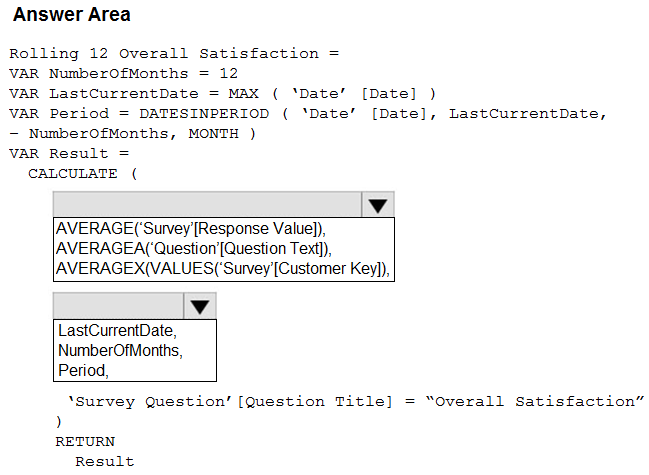Select LastCurrentDate in the second option list

coord(117,330)
